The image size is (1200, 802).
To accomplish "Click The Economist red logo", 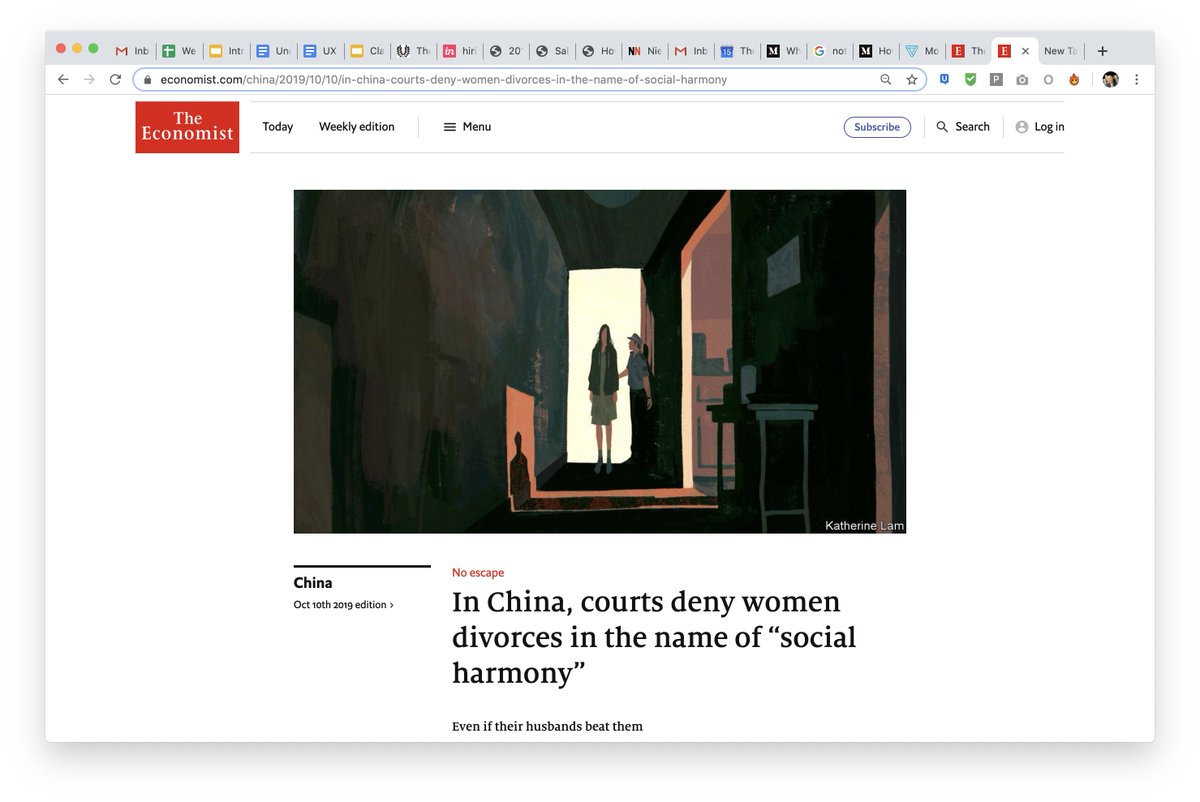I will pos(187,127).
